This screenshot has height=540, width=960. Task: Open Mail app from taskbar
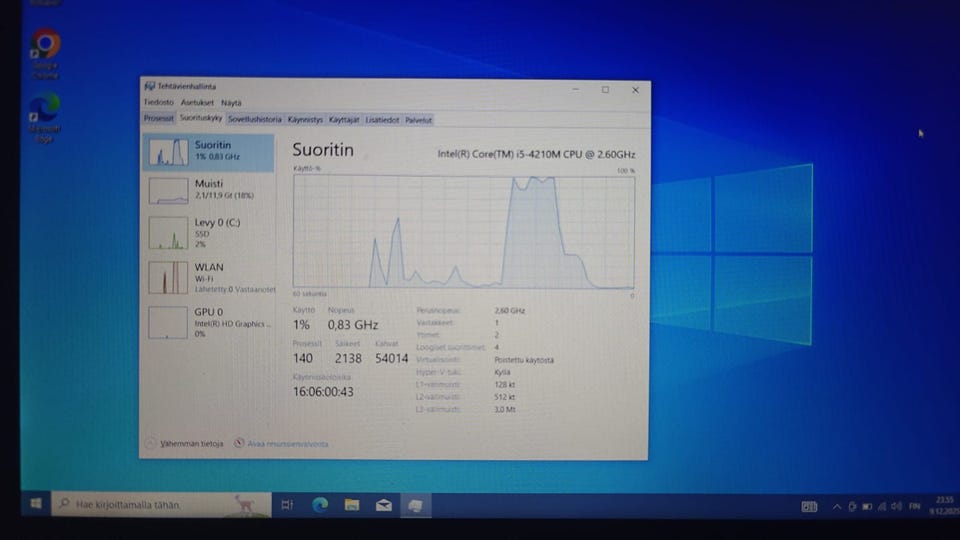[384, 505]
